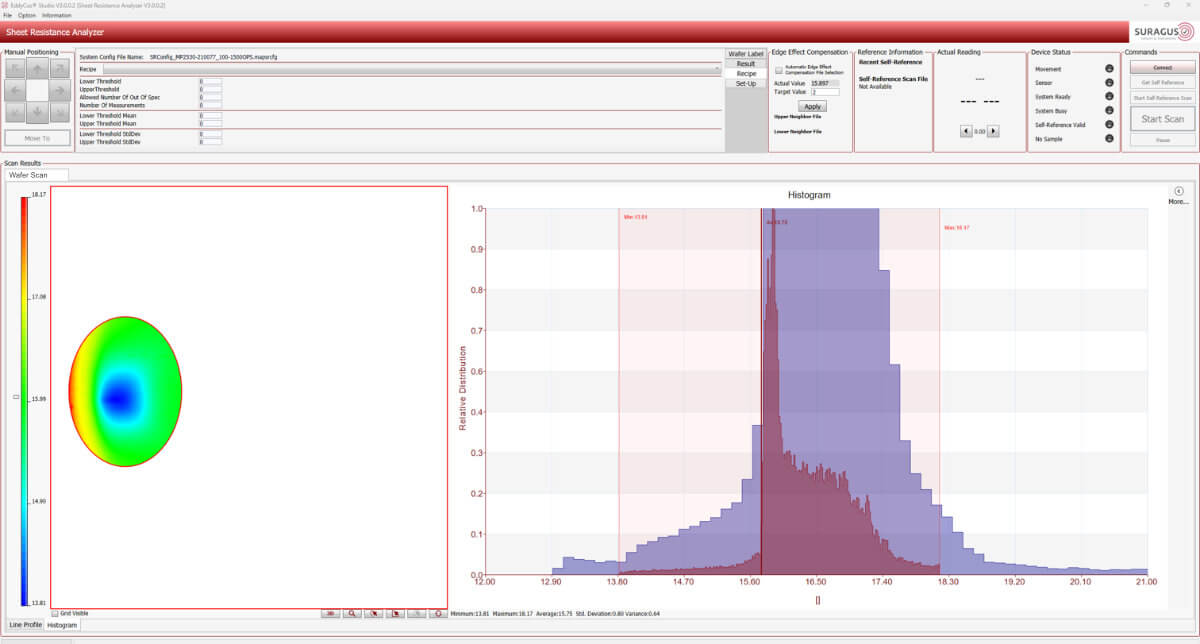1200x644 pixels.
Task: Open the Recipe dropdown list
Action: click(x=410, y=70)
